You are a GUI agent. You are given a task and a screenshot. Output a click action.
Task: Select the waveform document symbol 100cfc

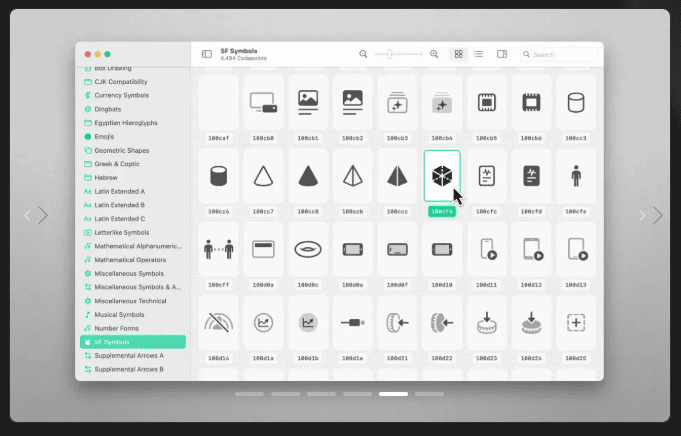point(486,176)
